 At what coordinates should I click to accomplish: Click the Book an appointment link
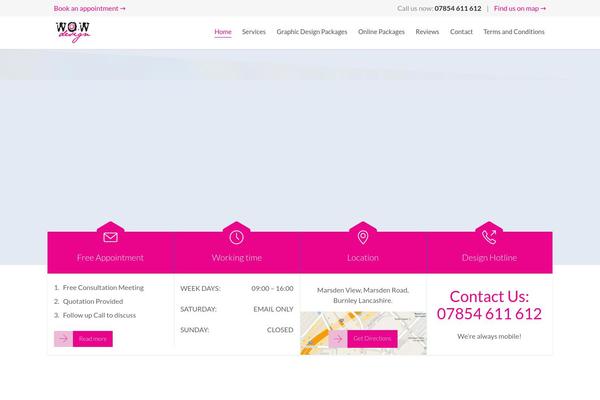click(90, 8)
